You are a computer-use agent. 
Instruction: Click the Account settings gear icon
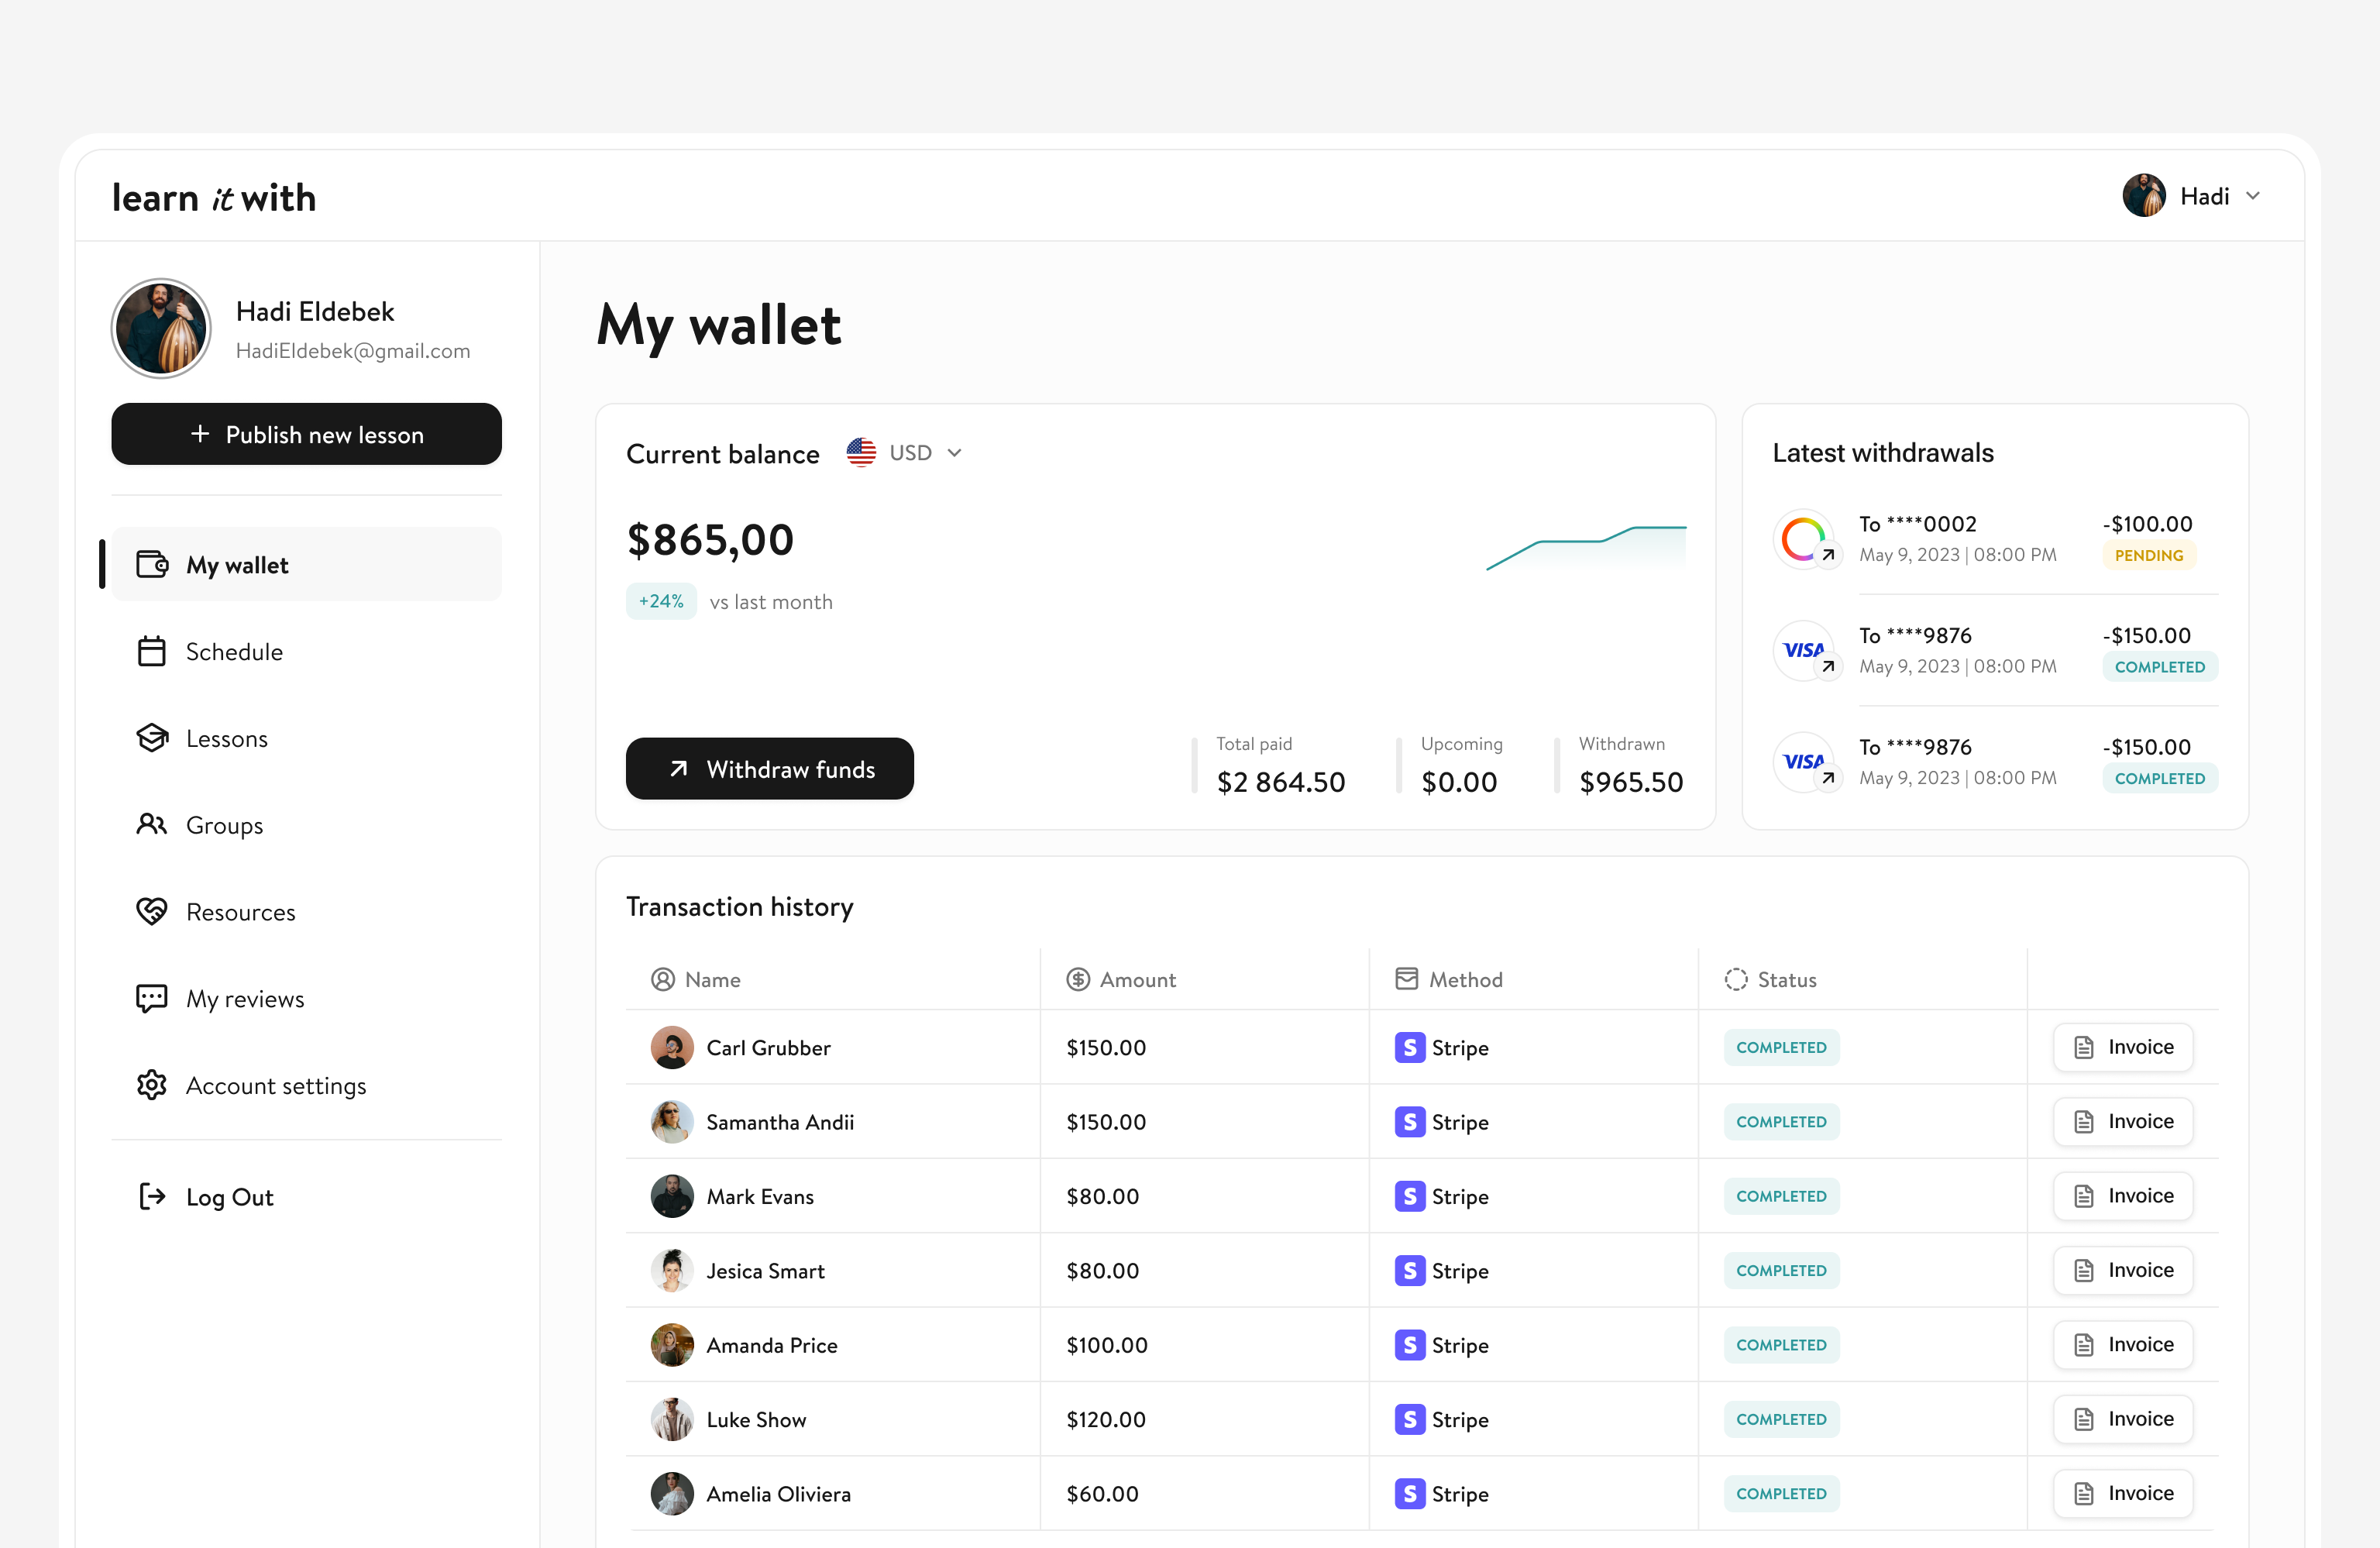pos(152,1085)
